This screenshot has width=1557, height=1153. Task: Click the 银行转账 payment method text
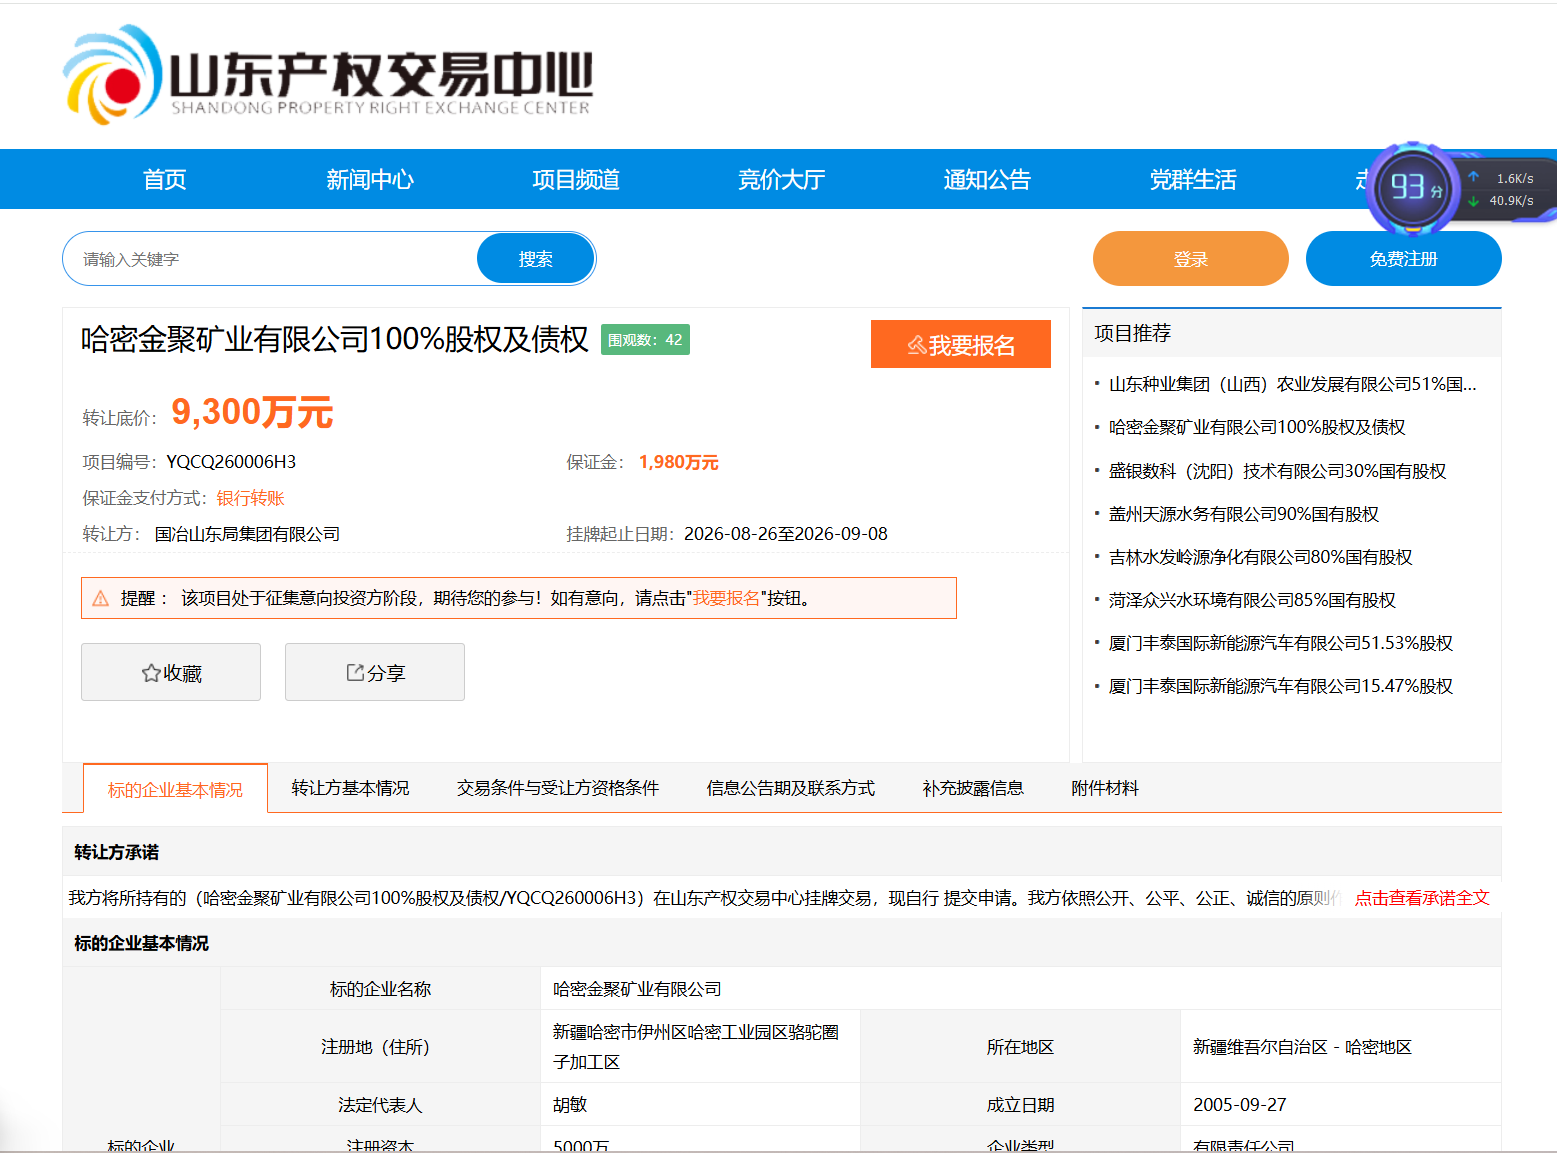[x=251, y=498]
